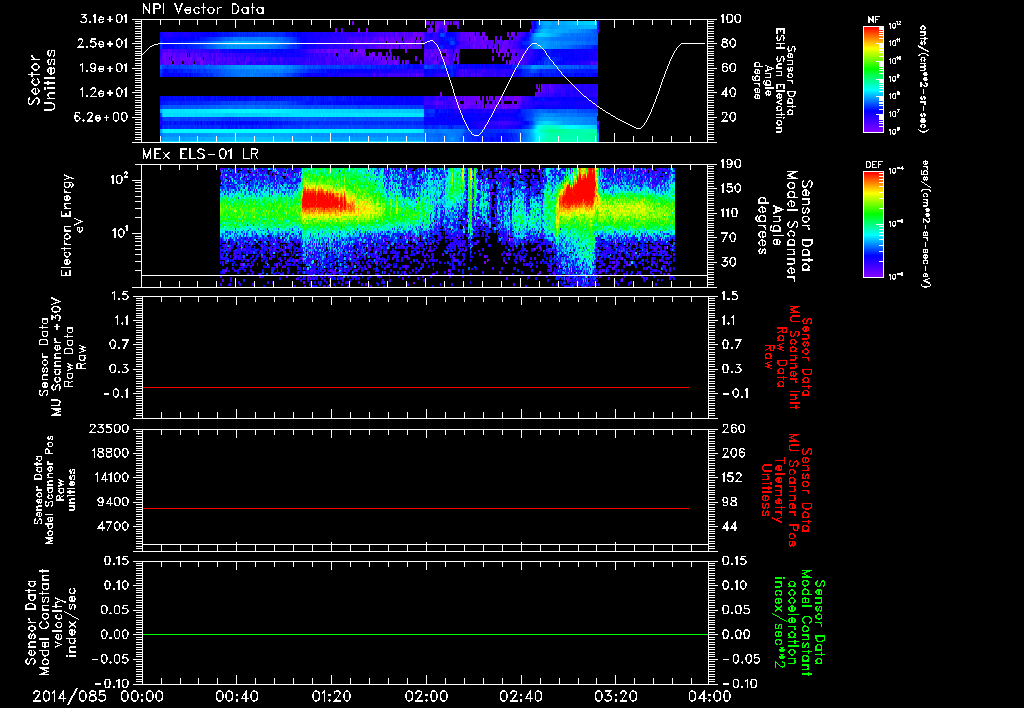The height and width of the screenshot is (708, 1024).
Task: Select the MEx ELS-01 LR panel title
Action: (x=199, y=154)
